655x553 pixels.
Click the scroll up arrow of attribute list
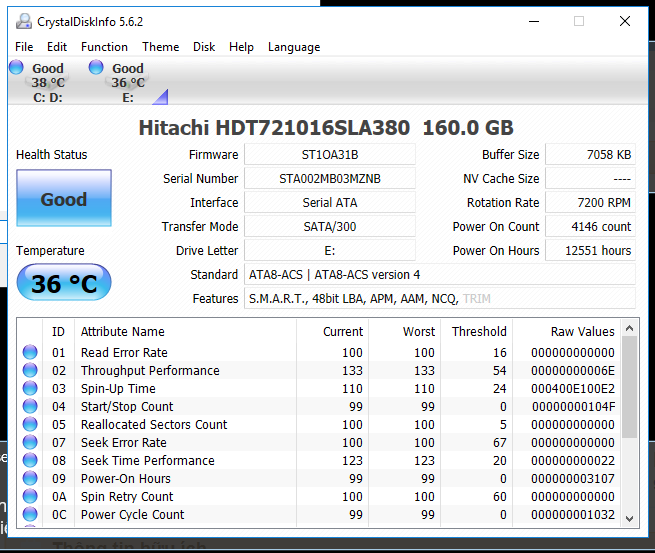[630, 328]
